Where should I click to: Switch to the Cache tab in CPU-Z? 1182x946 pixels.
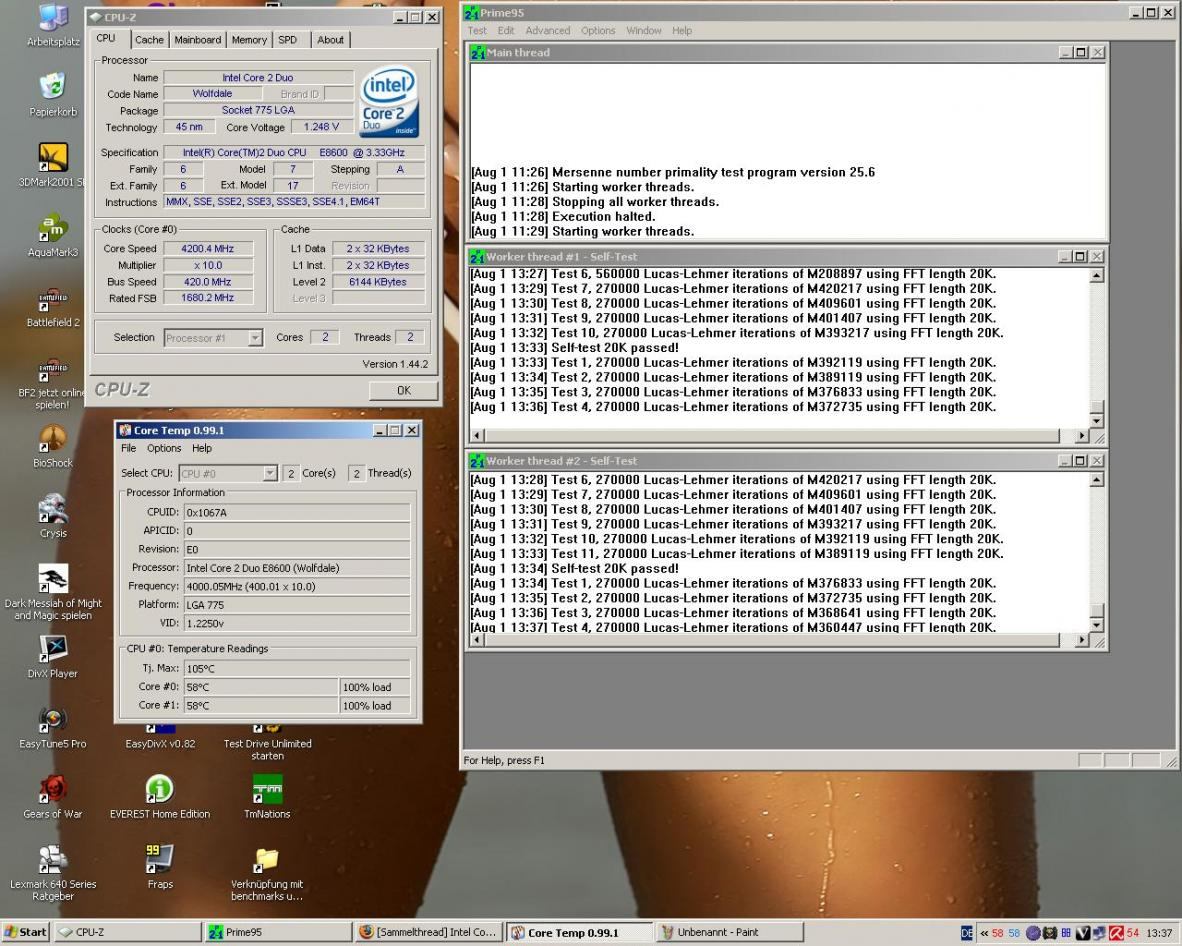click(149, 40)
